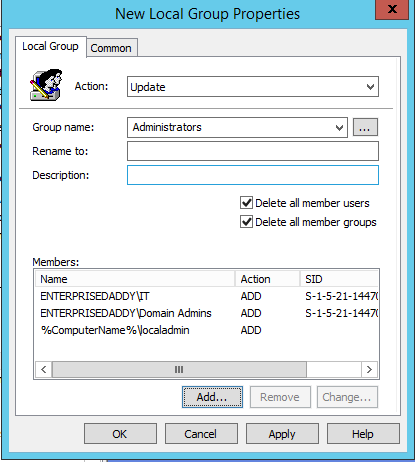Click the Add... button
This screenshot has width=415, height=462.
[x=212, y=397]
